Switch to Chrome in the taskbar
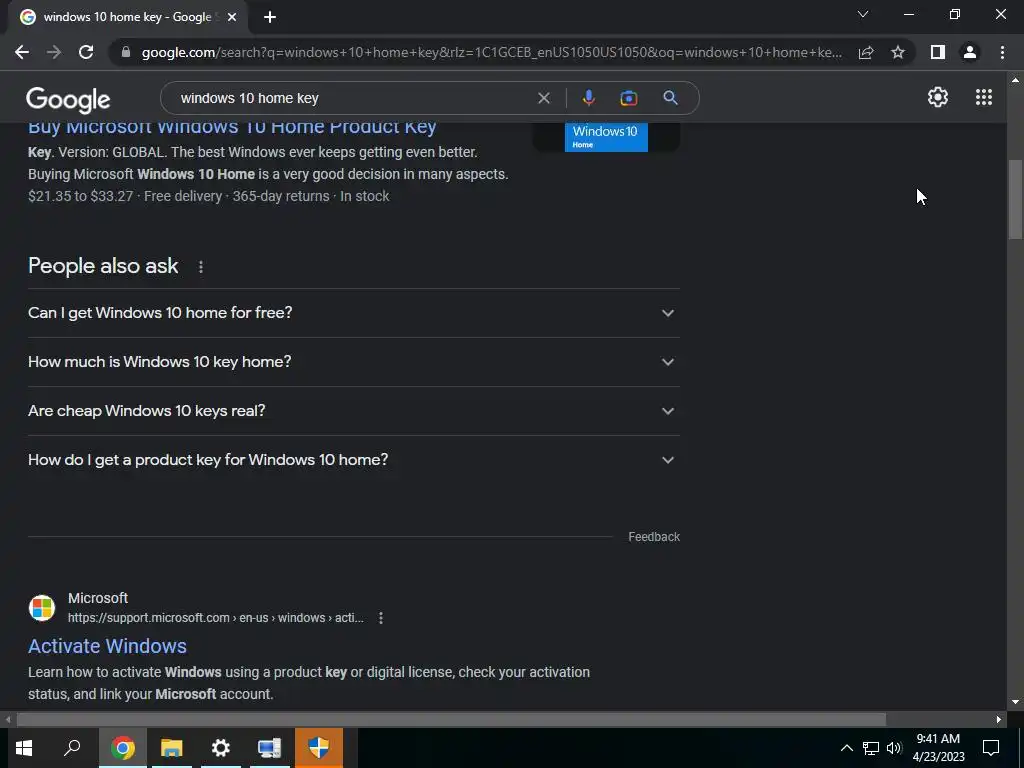 point(123,748)
